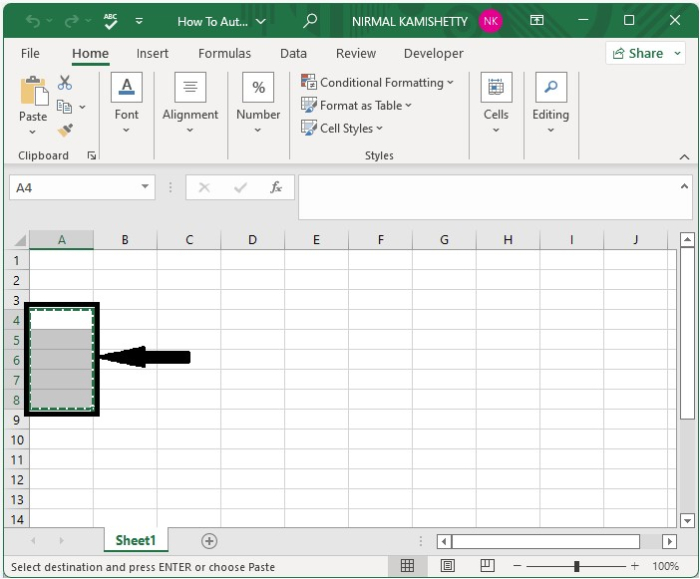Viewport: 700px width, 579px height.
Task: Open Customize Quick Access Toolbar arrow
Action: [139, 21]
